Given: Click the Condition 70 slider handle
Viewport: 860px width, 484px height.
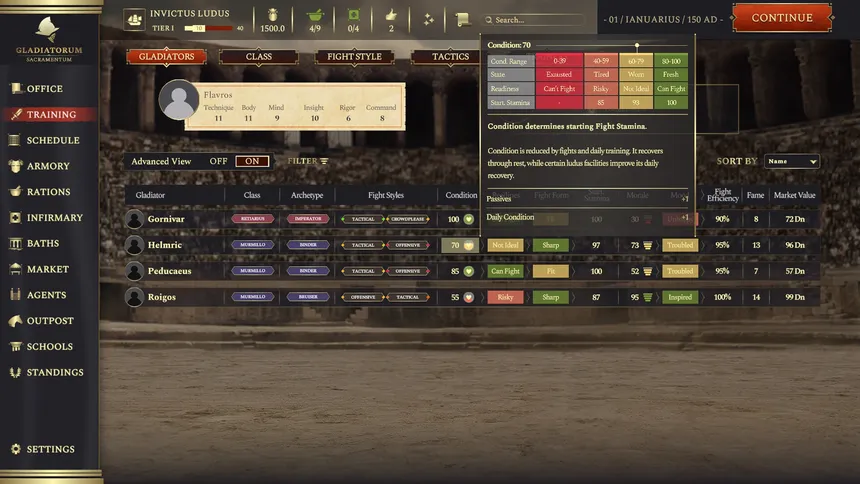Looking at the screenshot, I should [637, 46].
